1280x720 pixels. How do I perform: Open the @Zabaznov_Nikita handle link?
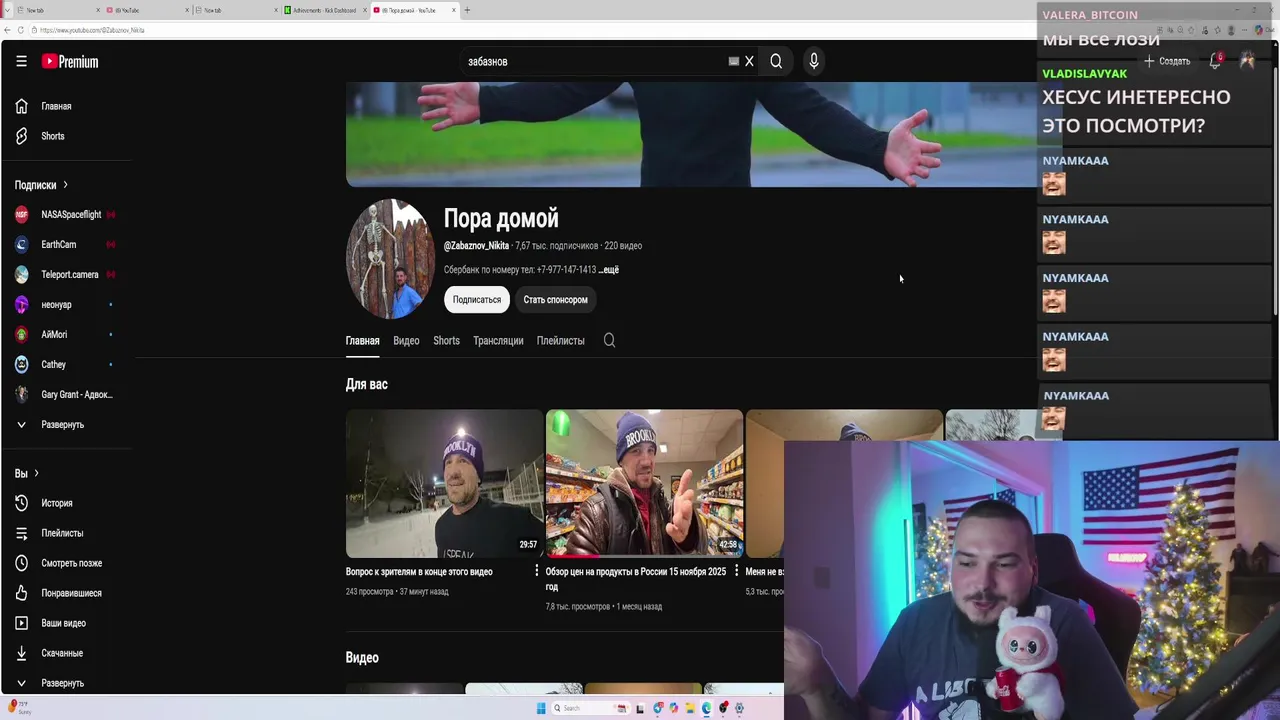(x=476, y=246)
